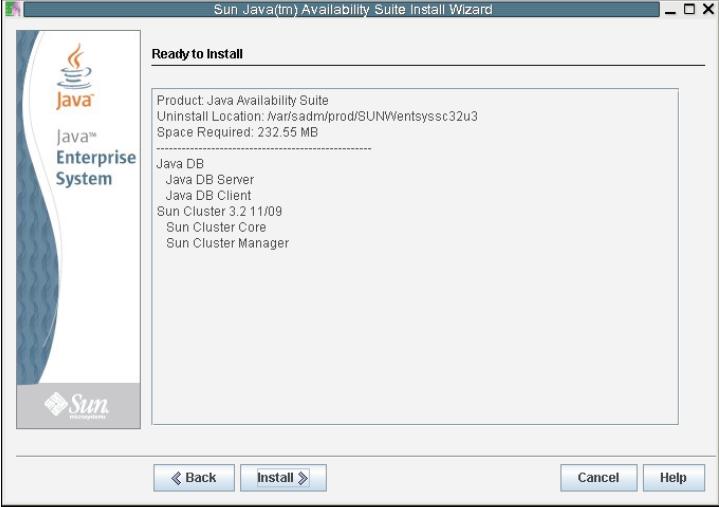
Task: Click the Install button
Action: (283, 478)
